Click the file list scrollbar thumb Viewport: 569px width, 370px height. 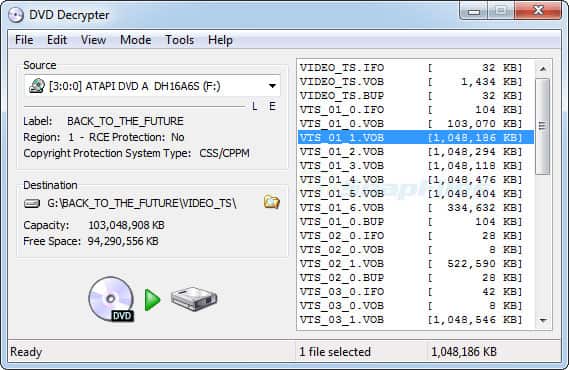(543, 126)
